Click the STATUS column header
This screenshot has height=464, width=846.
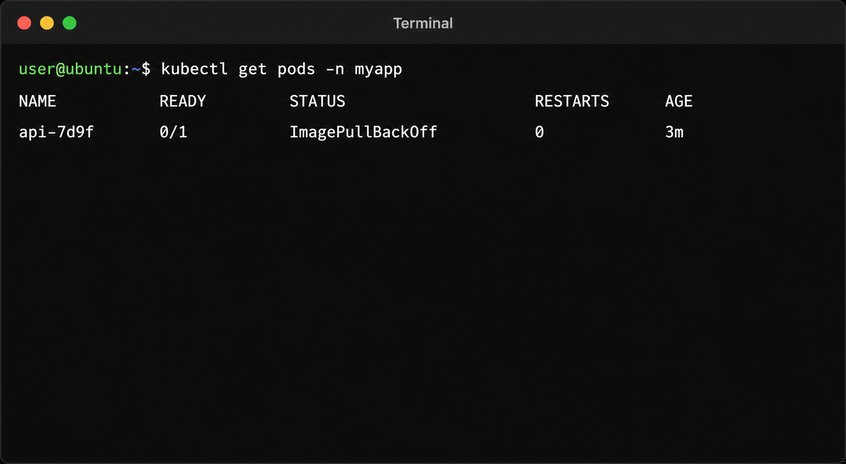pos(317,101)
